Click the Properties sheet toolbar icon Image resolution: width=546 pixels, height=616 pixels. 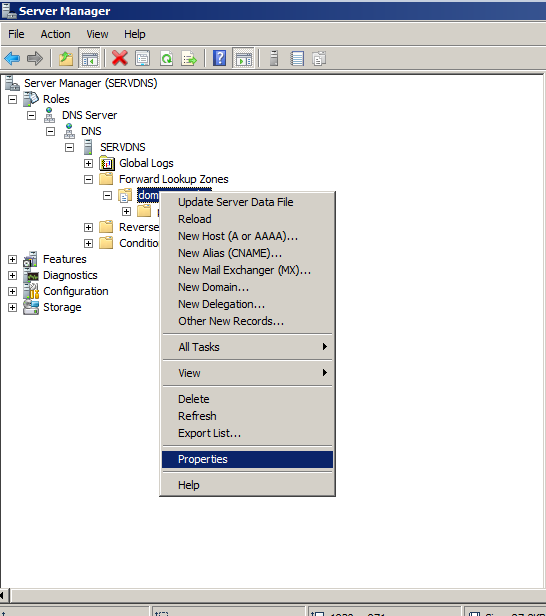pos(143,59)
